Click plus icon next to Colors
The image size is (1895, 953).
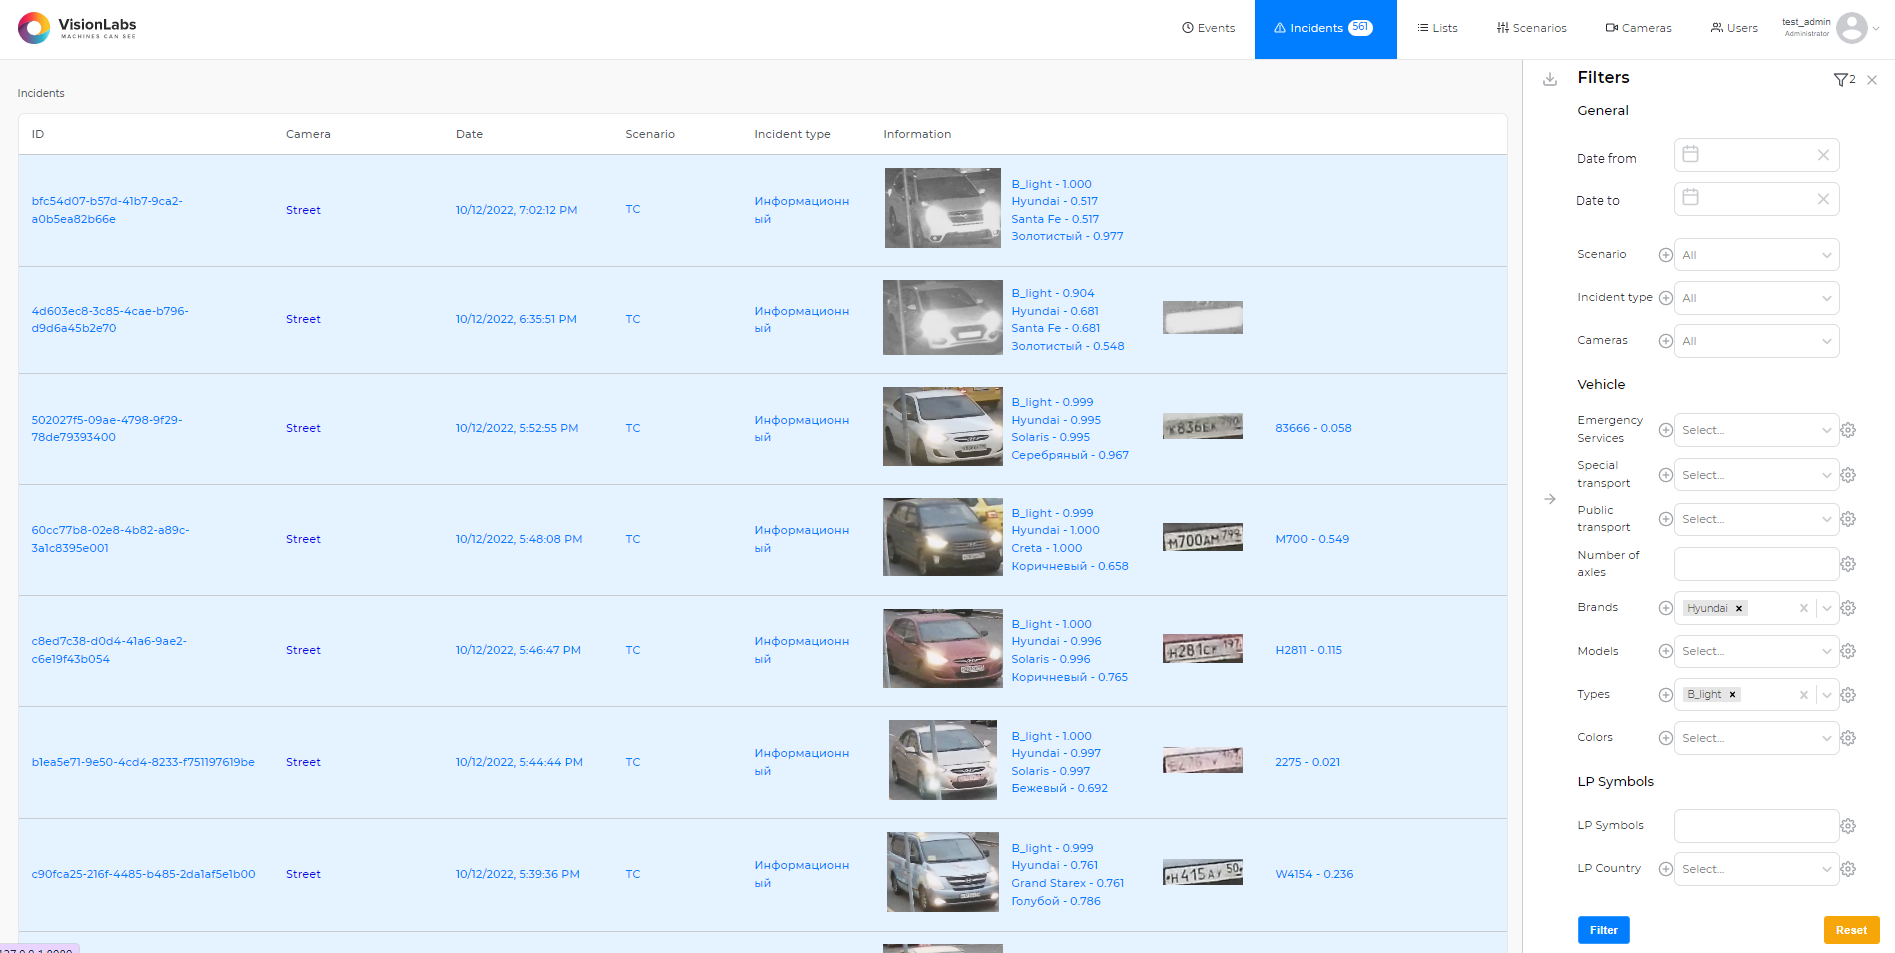coord(1665,738)
